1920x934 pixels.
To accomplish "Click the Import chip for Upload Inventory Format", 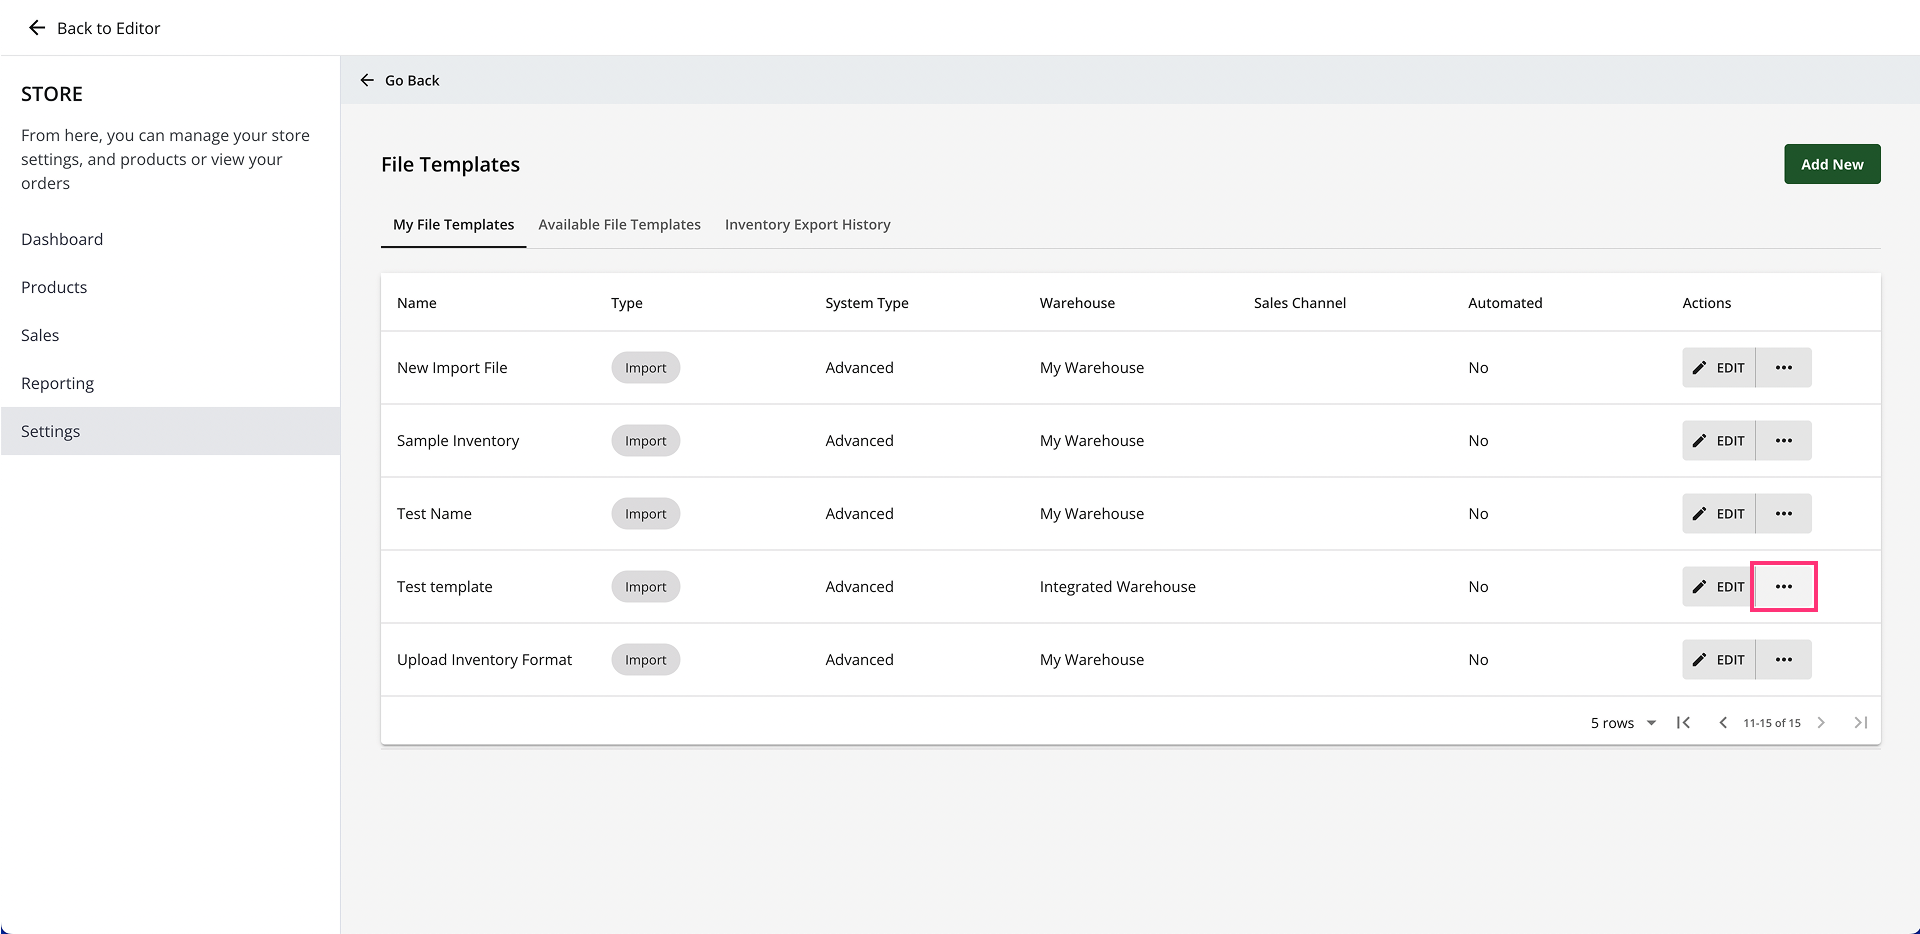I will (x=646, y=660).
